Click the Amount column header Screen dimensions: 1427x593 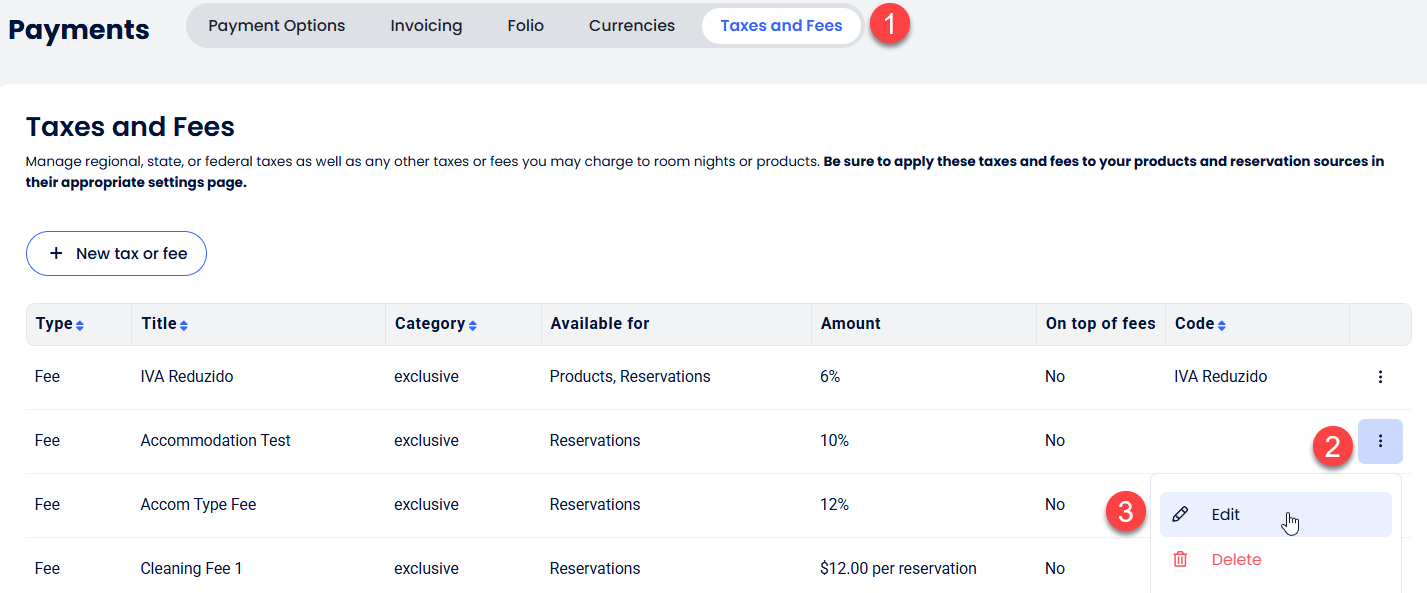[x=850, y=324]
